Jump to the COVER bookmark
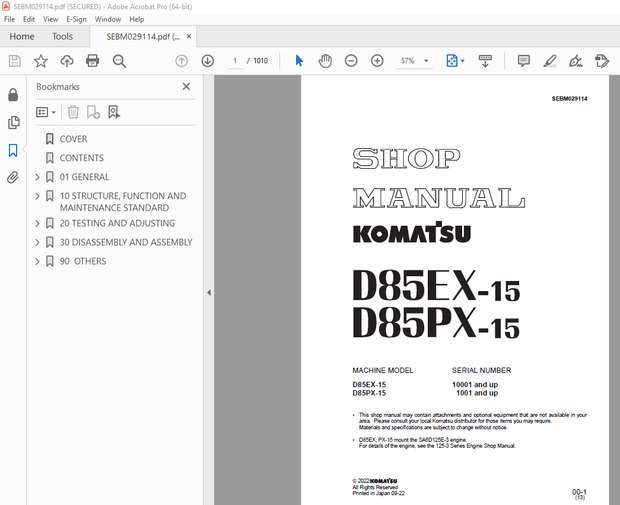Image resolution: width=620 pixels, height=505 pixels. (73, 139)
